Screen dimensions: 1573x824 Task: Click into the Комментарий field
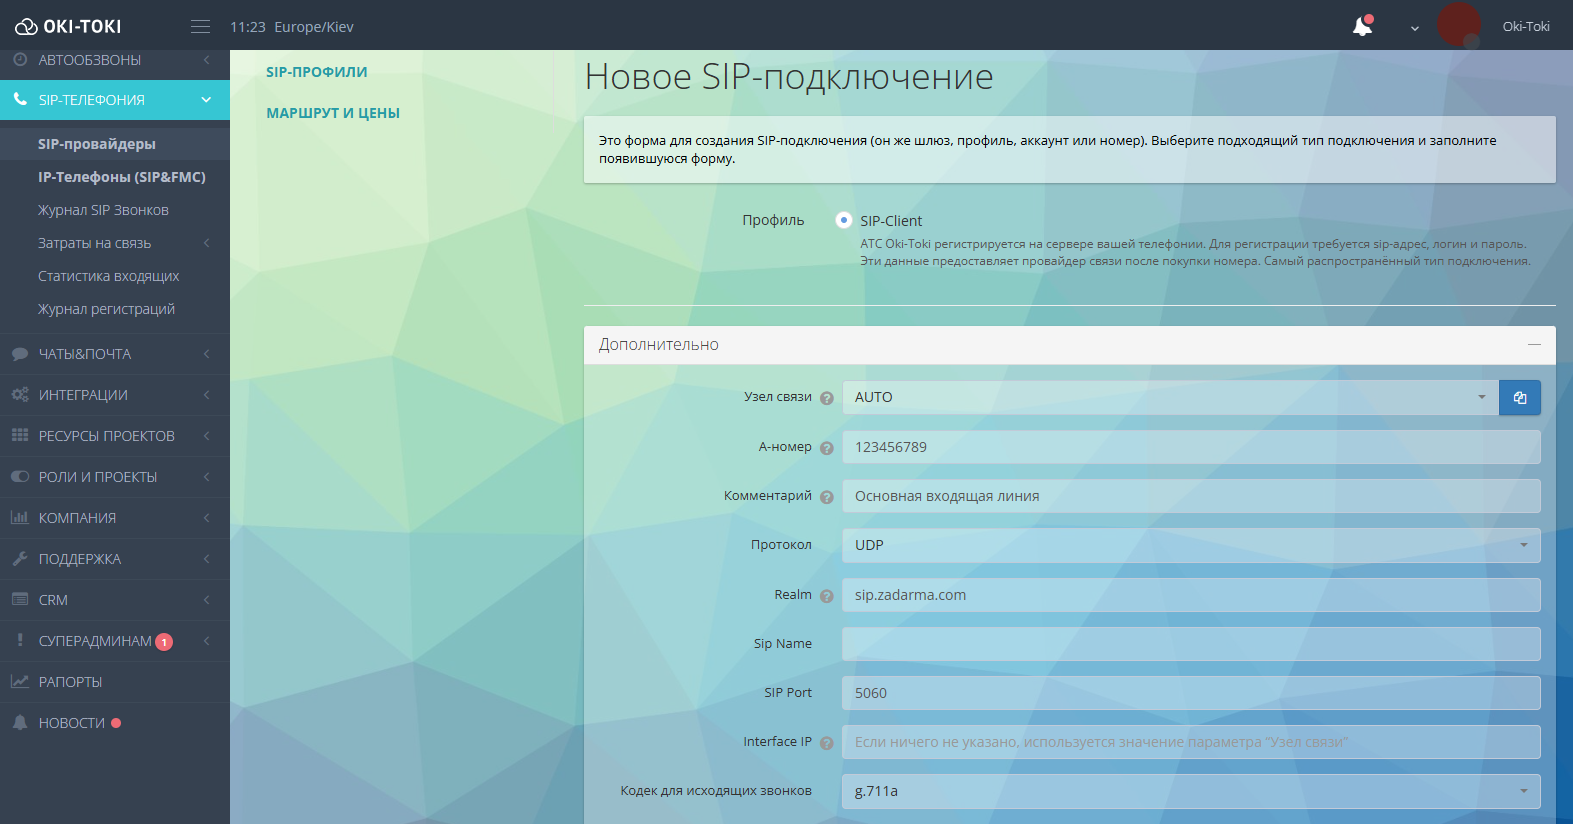click(1191, 496)
